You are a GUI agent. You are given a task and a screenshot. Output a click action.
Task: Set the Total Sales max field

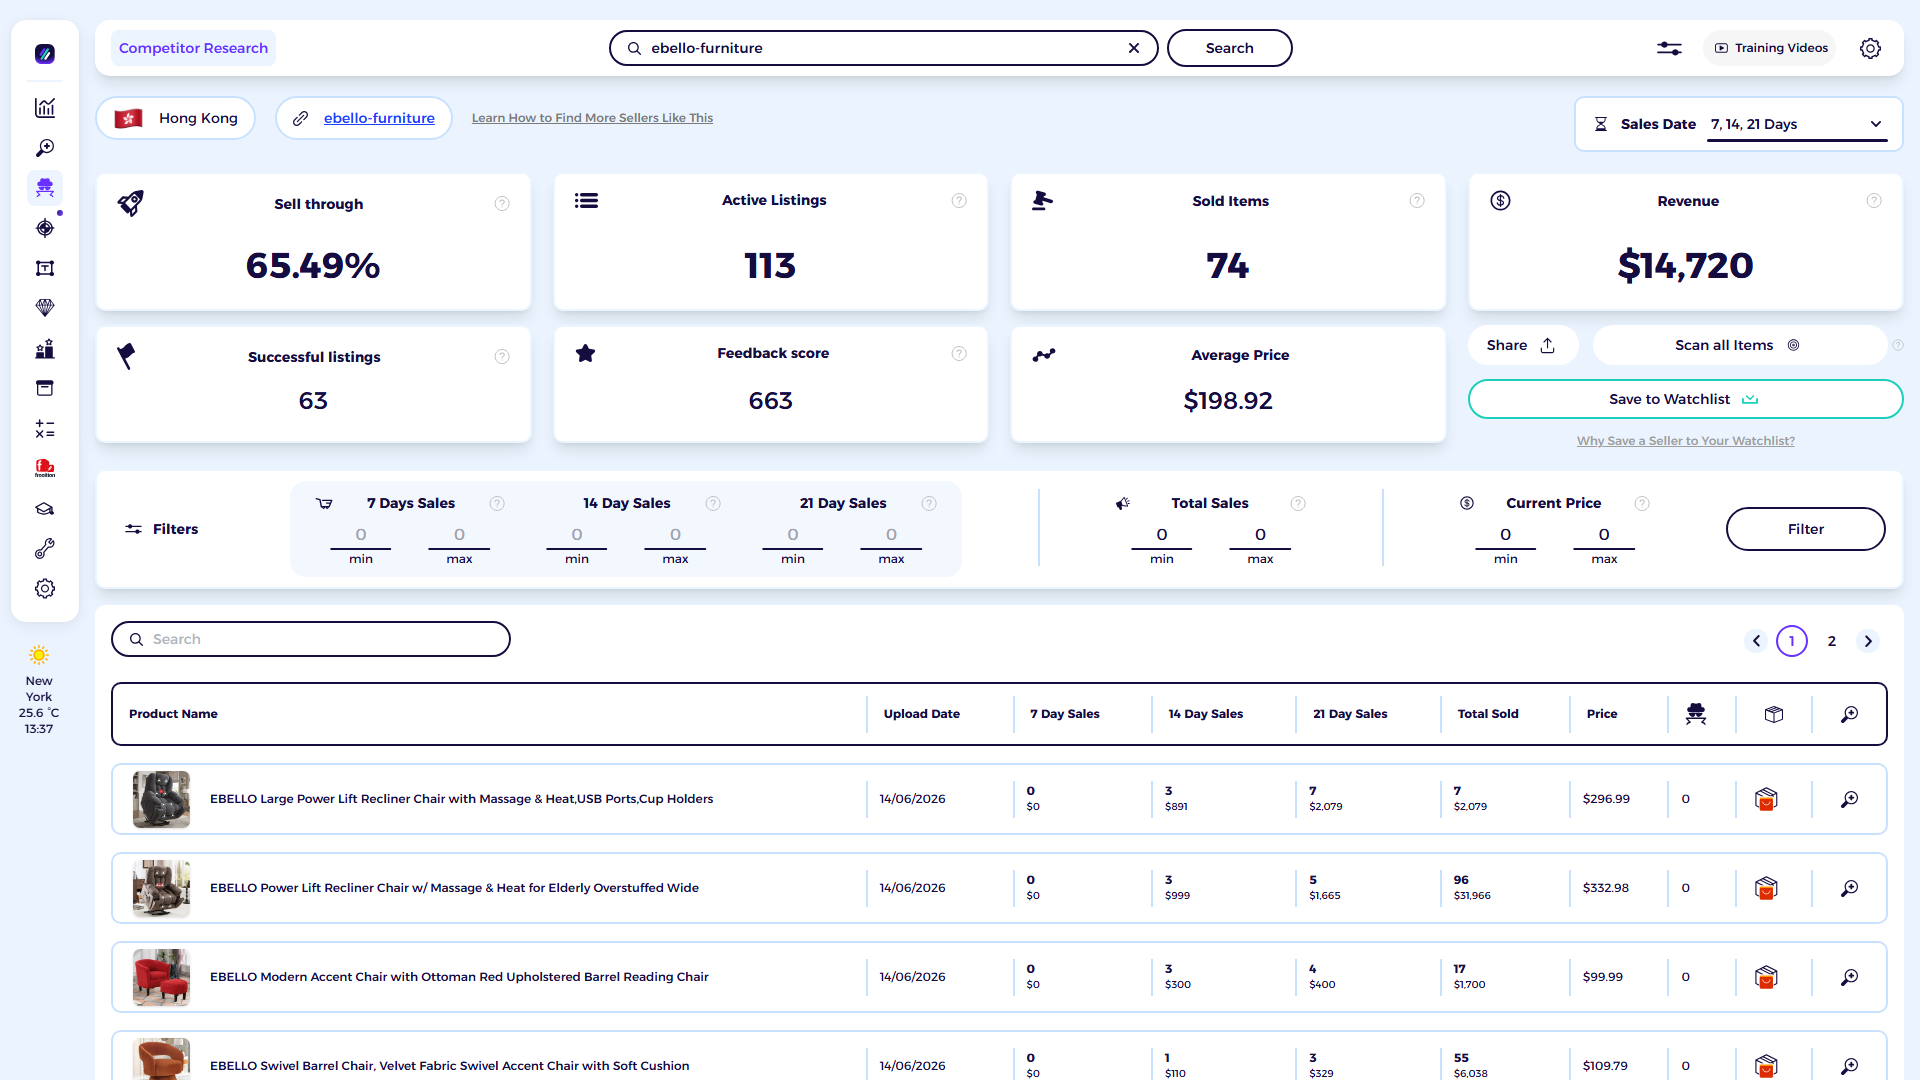[1260, 536]
